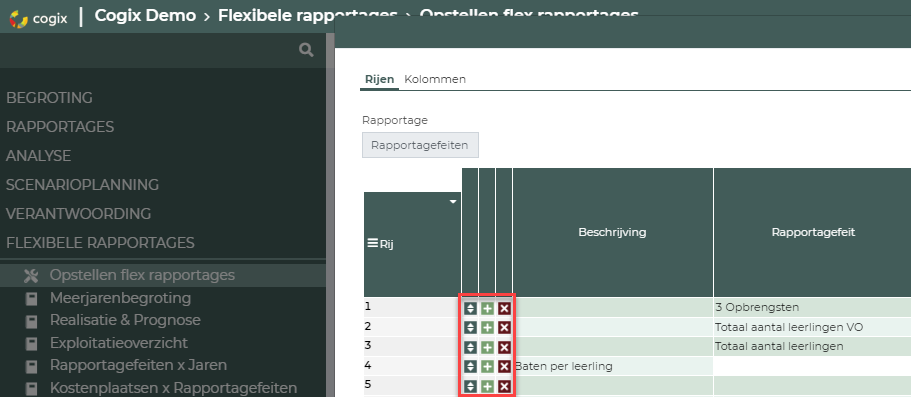
Task: Collapse the FLEXIBELE RAPPORTAGES section
Action: pyautogui.click(x=100, y=242)
